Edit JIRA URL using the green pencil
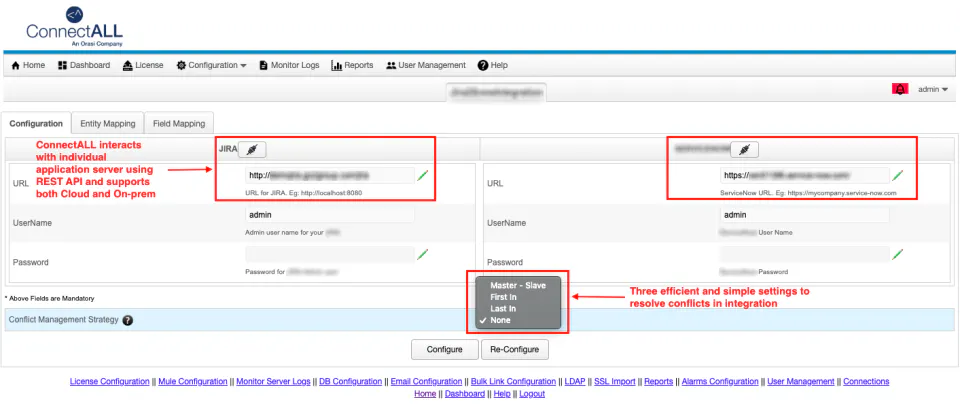The height and width of the screenshot is (404, 960). (x=422, y=176)
